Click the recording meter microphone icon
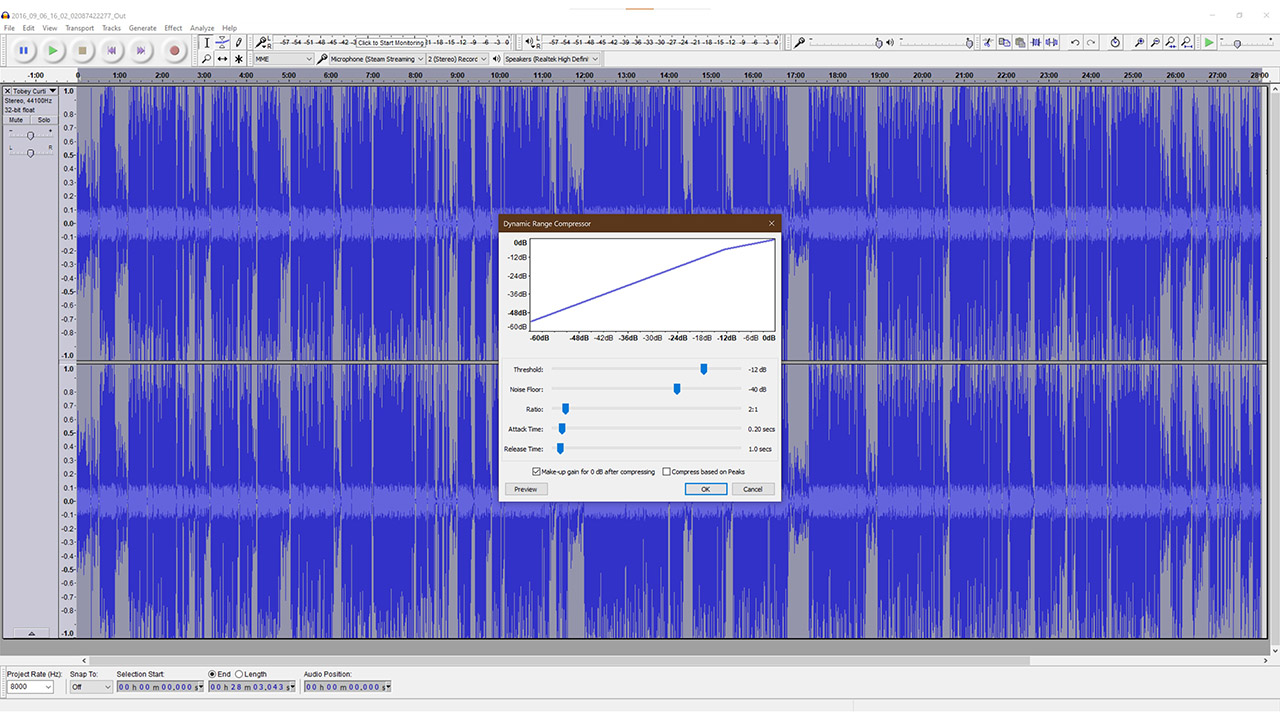This screenshot has height=720, width=1280. click(261, 42)
